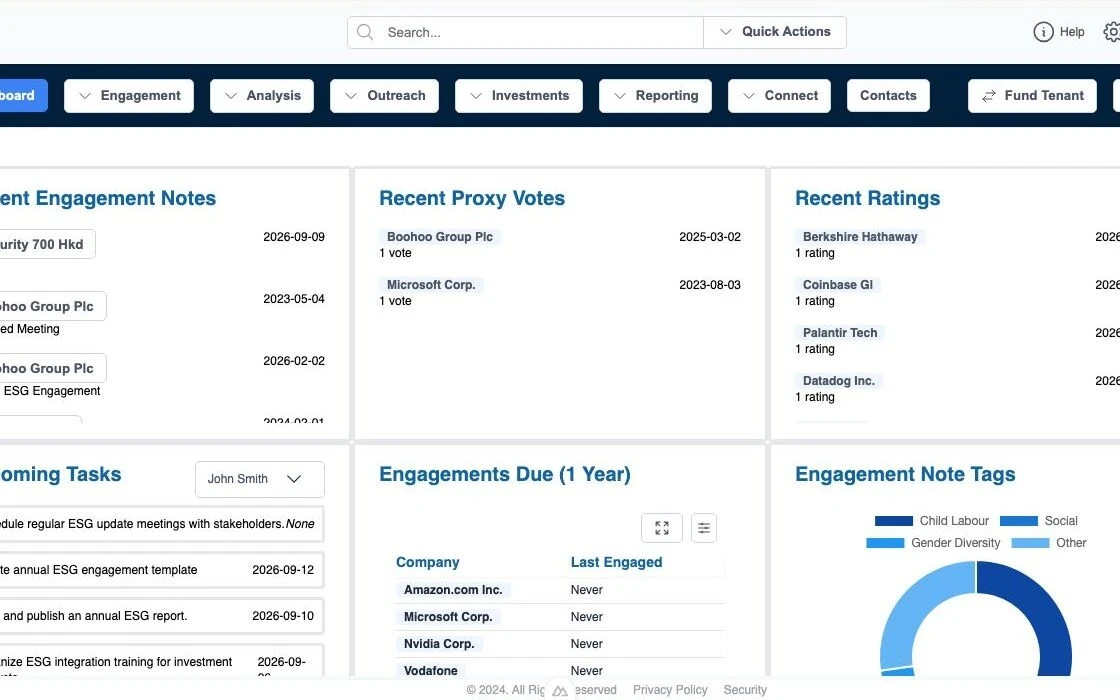Open the Help info icon
Viewport: 1120px width, 700px height.
[x=1043, y=32]
